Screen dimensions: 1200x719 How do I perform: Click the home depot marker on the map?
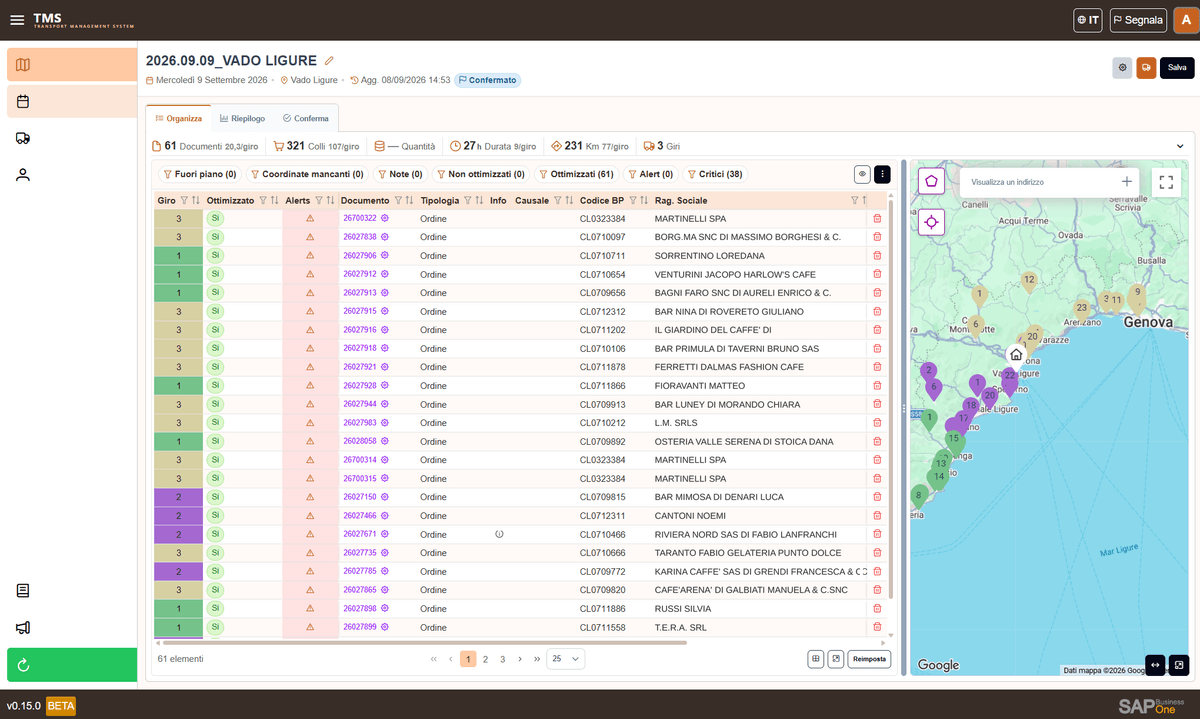(x=1016, y=354)
